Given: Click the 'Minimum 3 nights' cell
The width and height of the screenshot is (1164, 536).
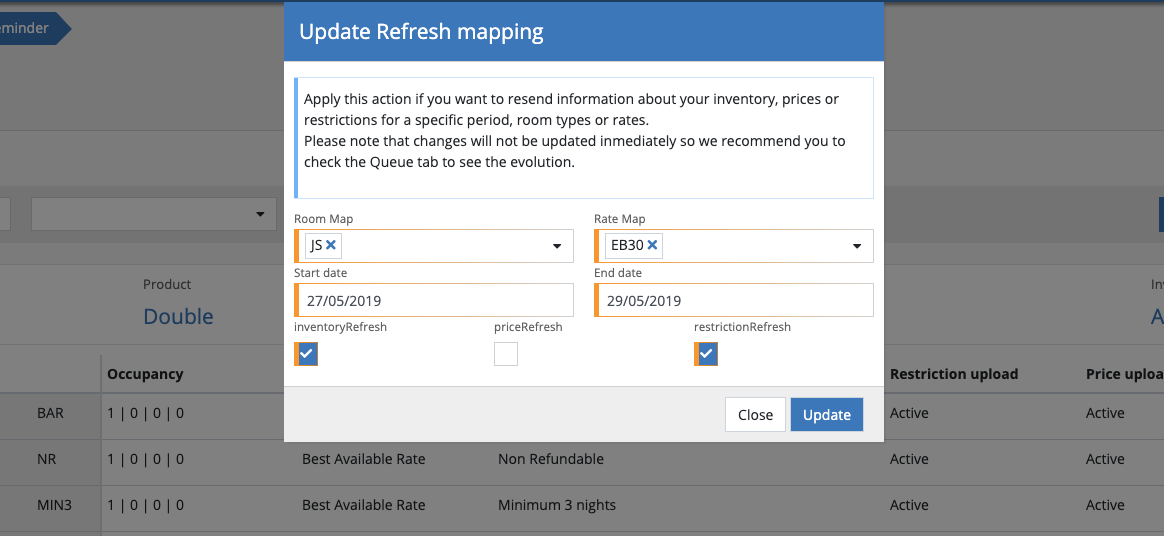Looking at the screenshot, I should point(556,505).
